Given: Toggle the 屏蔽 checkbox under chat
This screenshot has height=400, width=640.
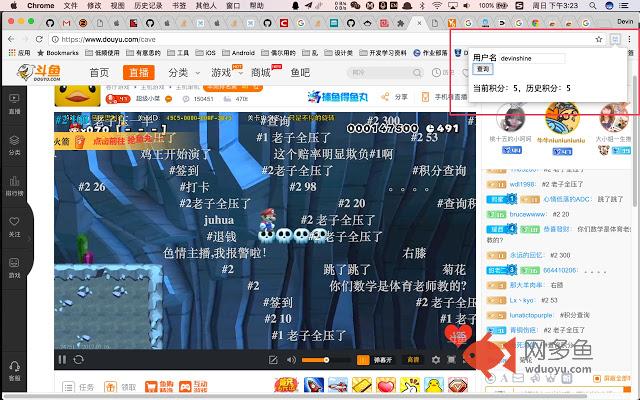Looking at the screenshot, I should tap(596, 379).
